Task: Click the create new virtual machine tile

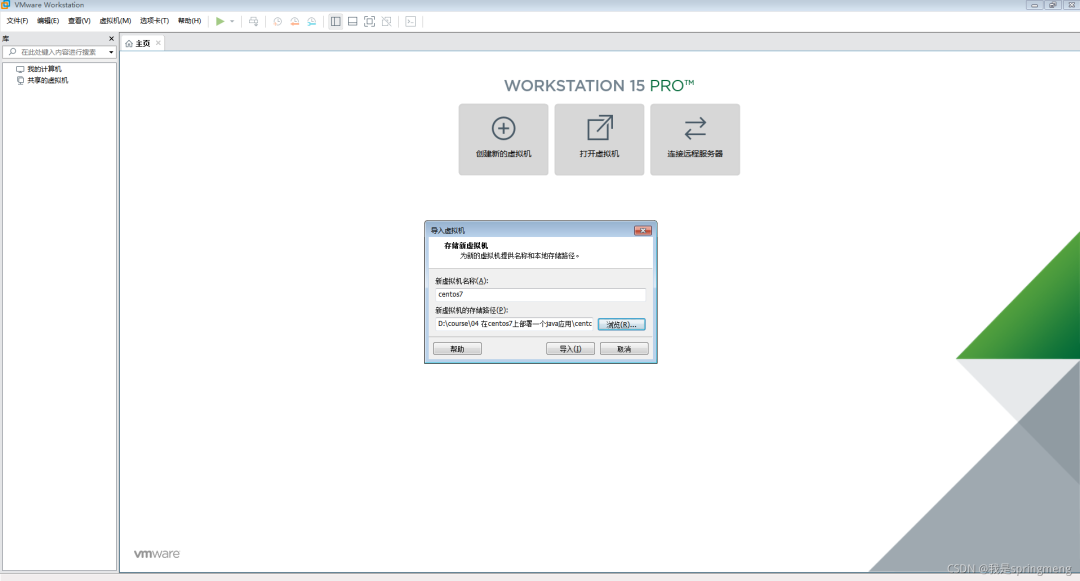Action: pyautogui.click(x=503, y=139)
